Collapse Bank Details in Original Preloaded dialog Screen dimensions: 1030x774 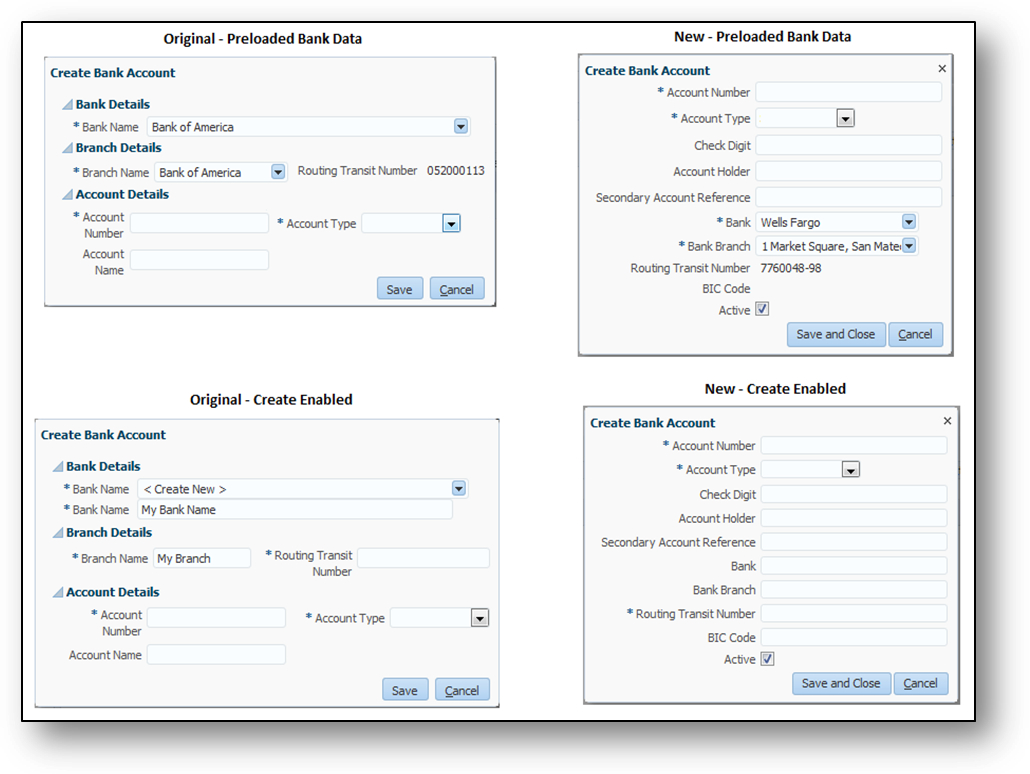click(67, 105)
